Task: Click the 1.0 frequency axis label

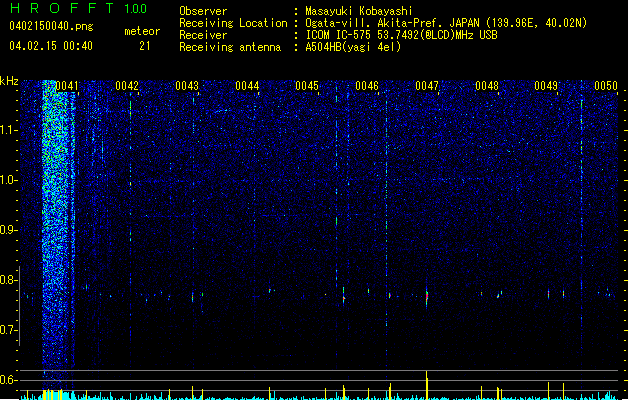Action: coord(8,180)
